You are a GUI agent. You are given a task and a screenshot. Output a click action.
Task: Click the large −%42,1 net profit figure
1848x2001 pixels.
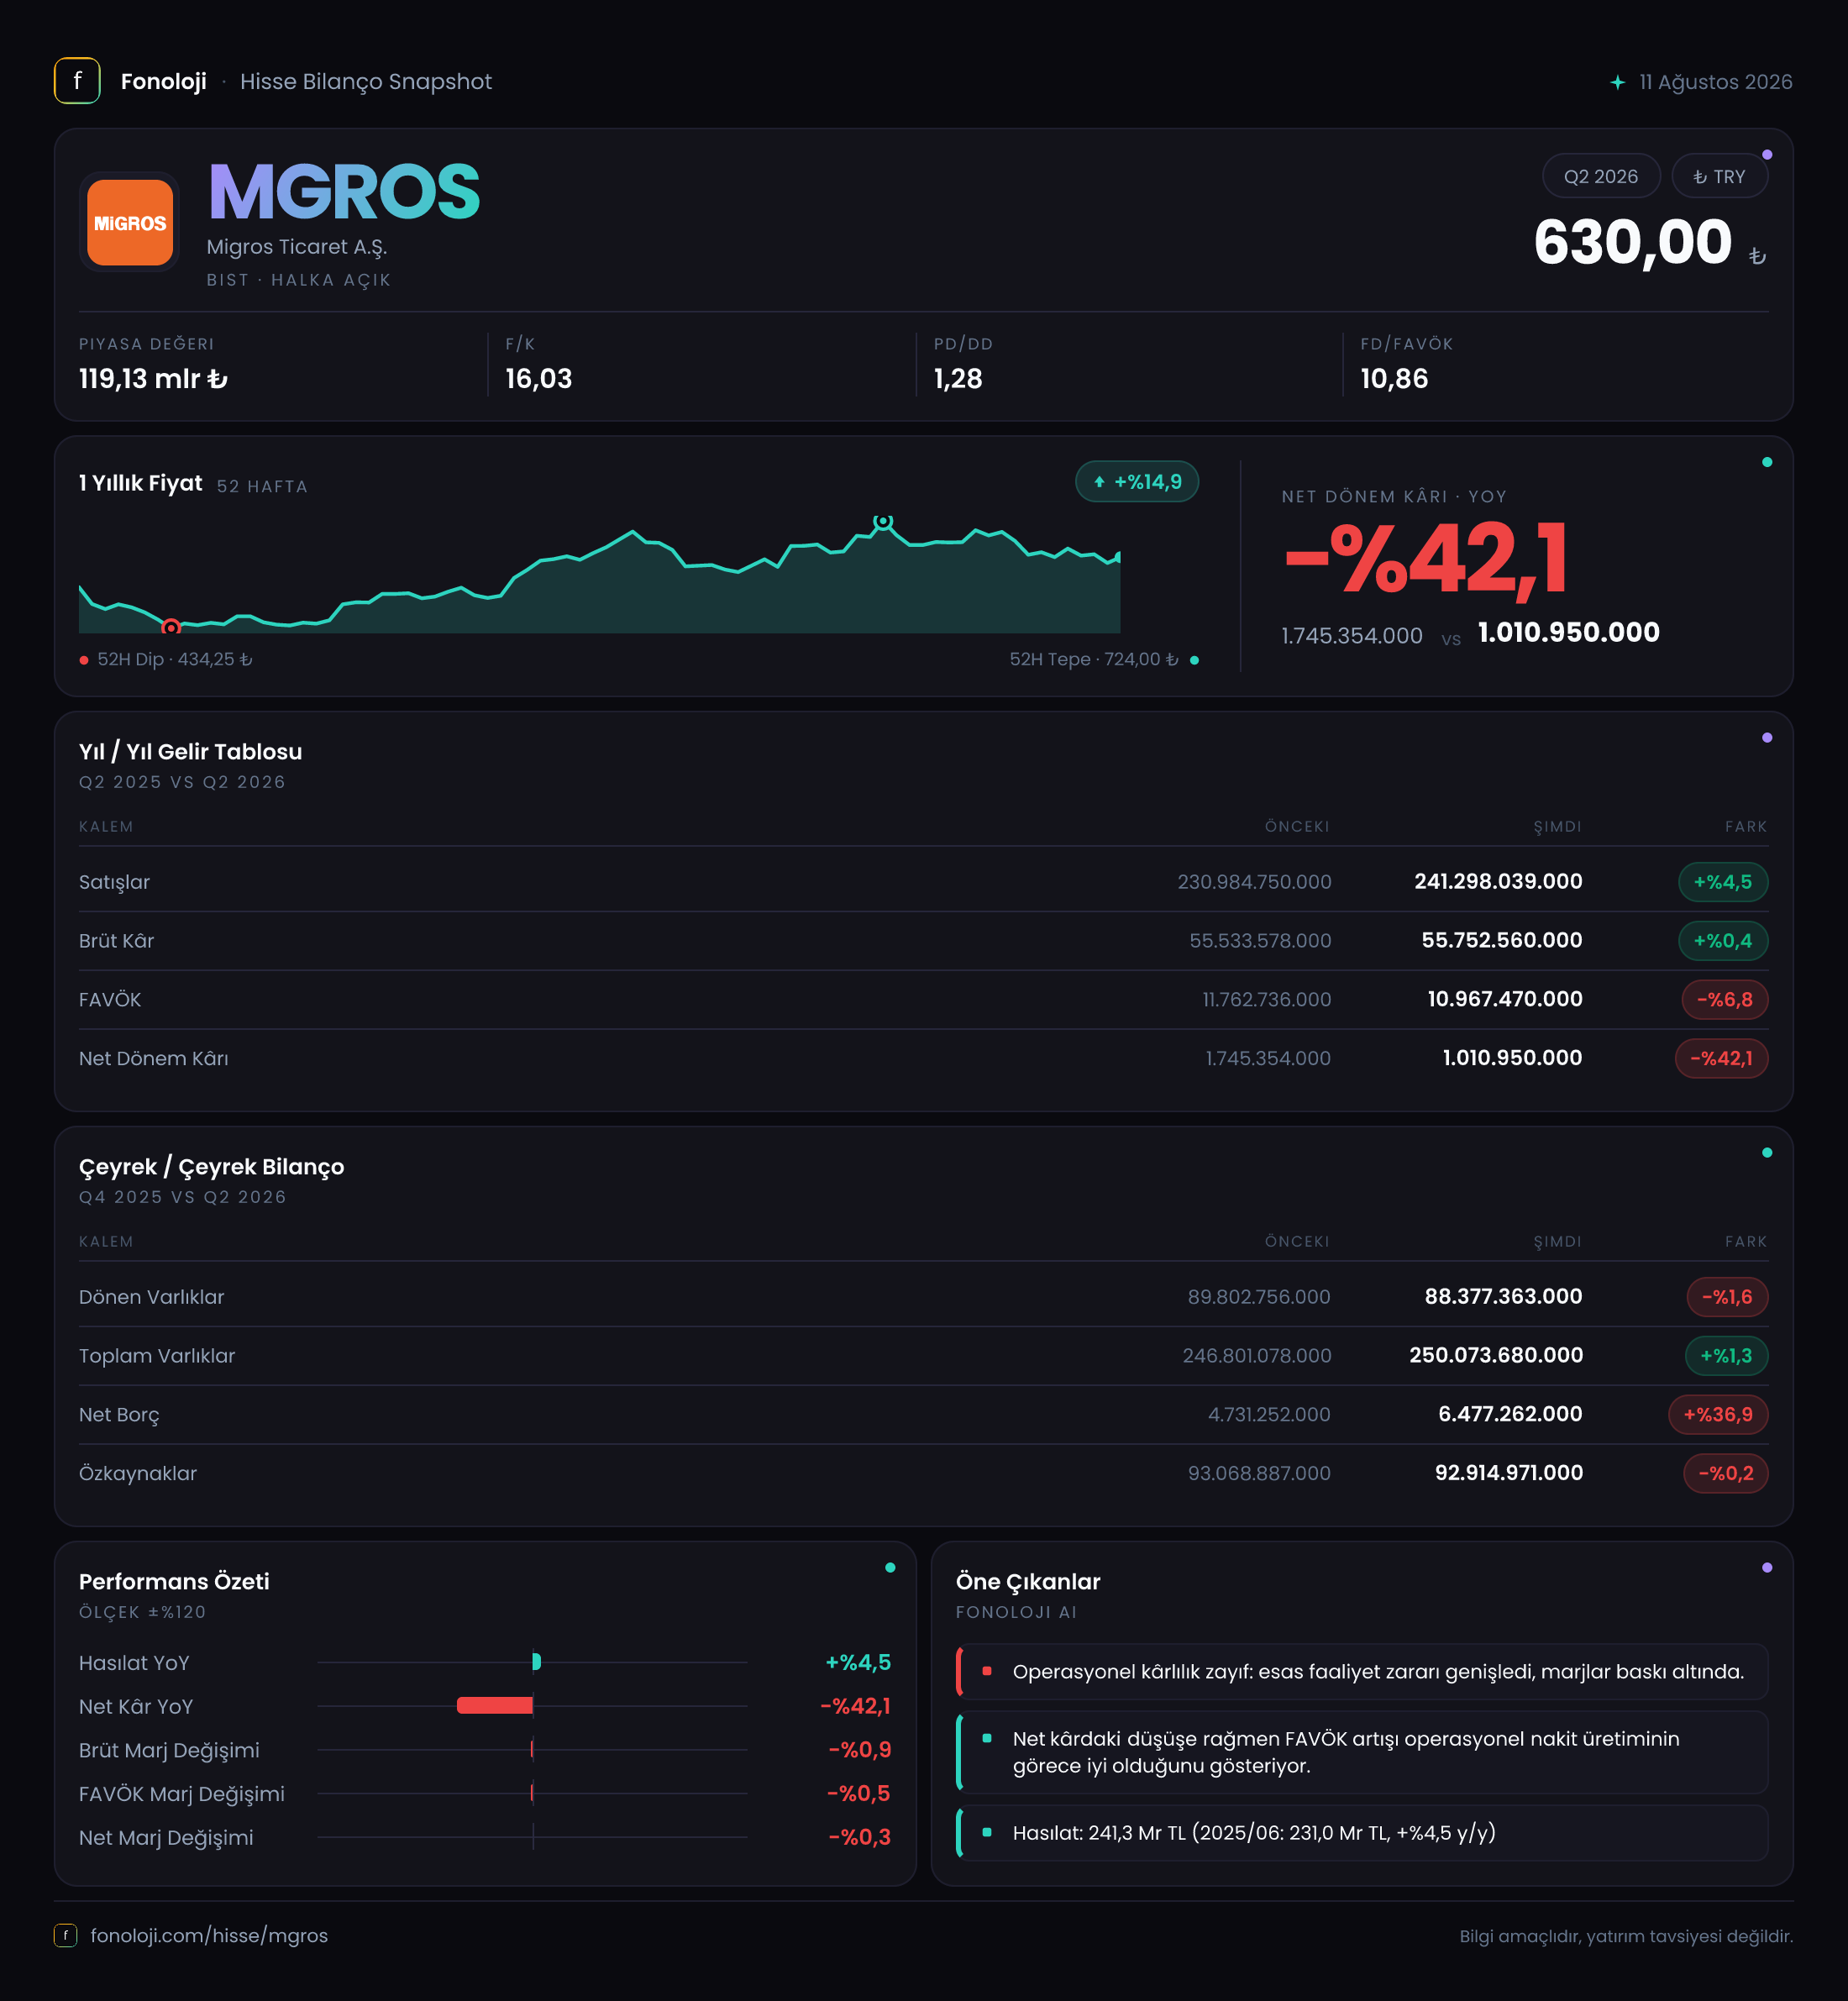click(1426, 560)
